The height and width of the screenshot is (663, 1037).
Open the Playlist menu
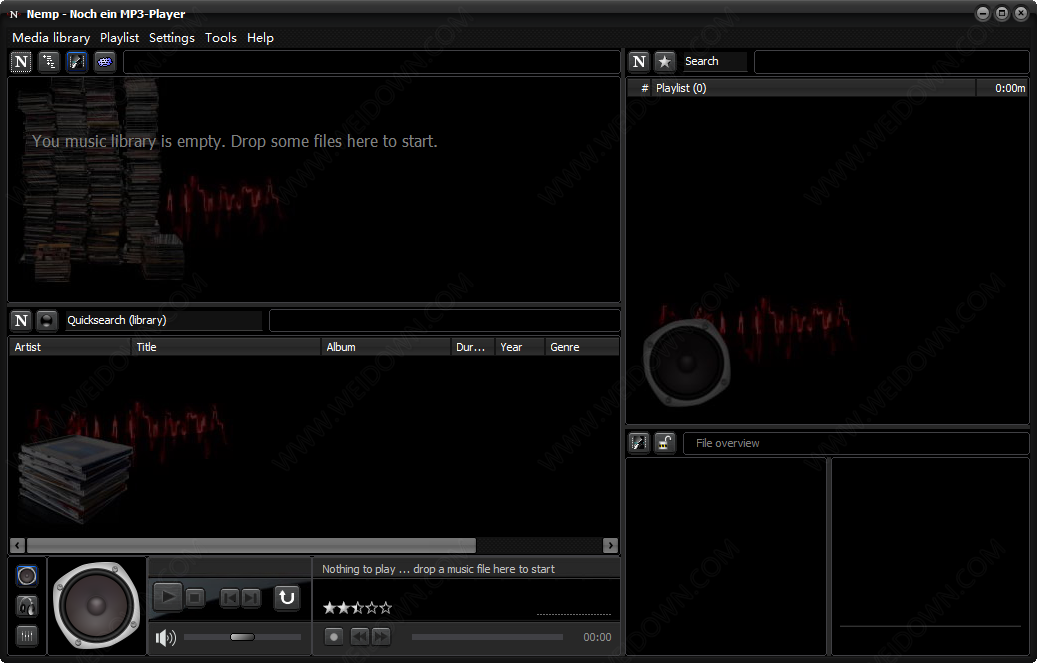(120, 38)
